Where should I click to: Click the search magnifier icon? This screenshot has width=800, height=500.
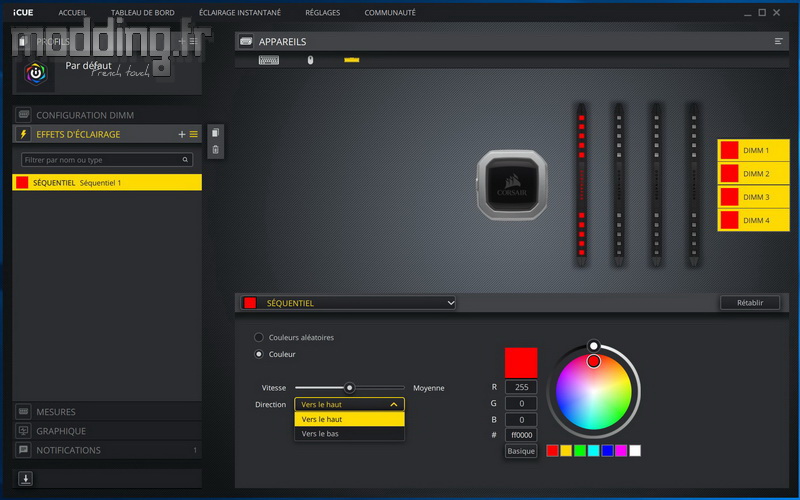pos(185,160)
